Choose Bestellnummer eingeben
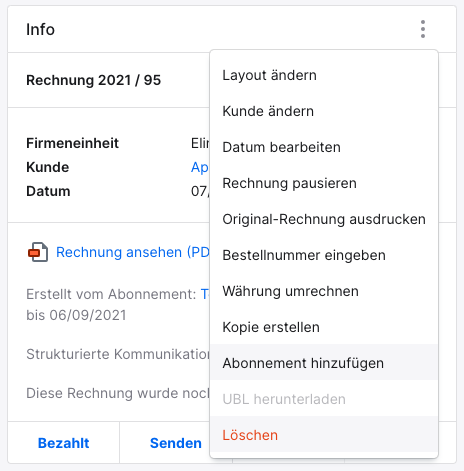This screenshot has height=471, width=464. click(324, 255)
